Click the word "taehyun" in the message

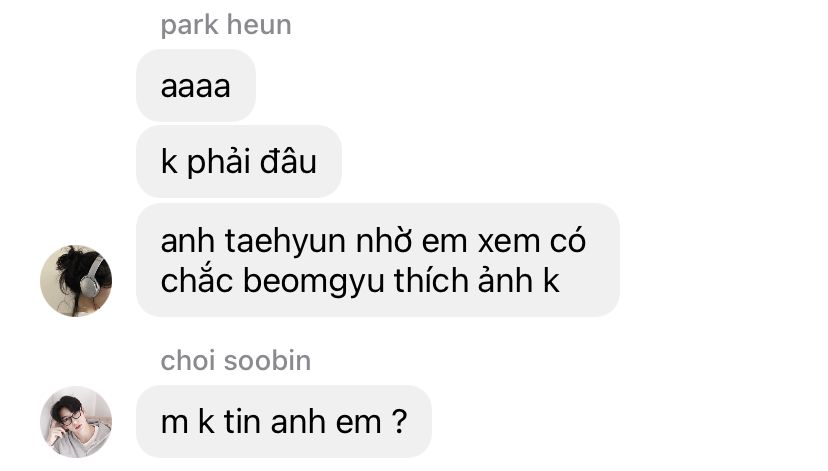click(x=285, y=242)
